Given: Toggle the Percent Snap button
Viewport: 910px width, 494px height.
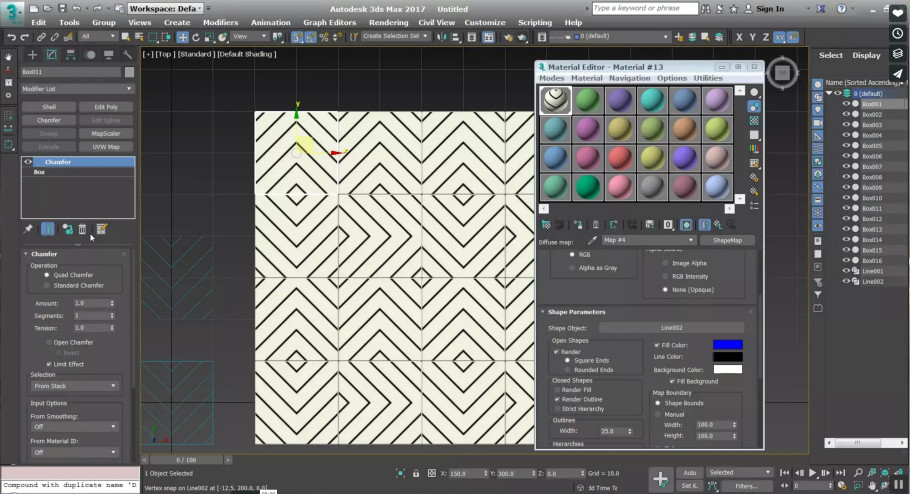Looking at the screenshot, I should (x=324, y=37).
